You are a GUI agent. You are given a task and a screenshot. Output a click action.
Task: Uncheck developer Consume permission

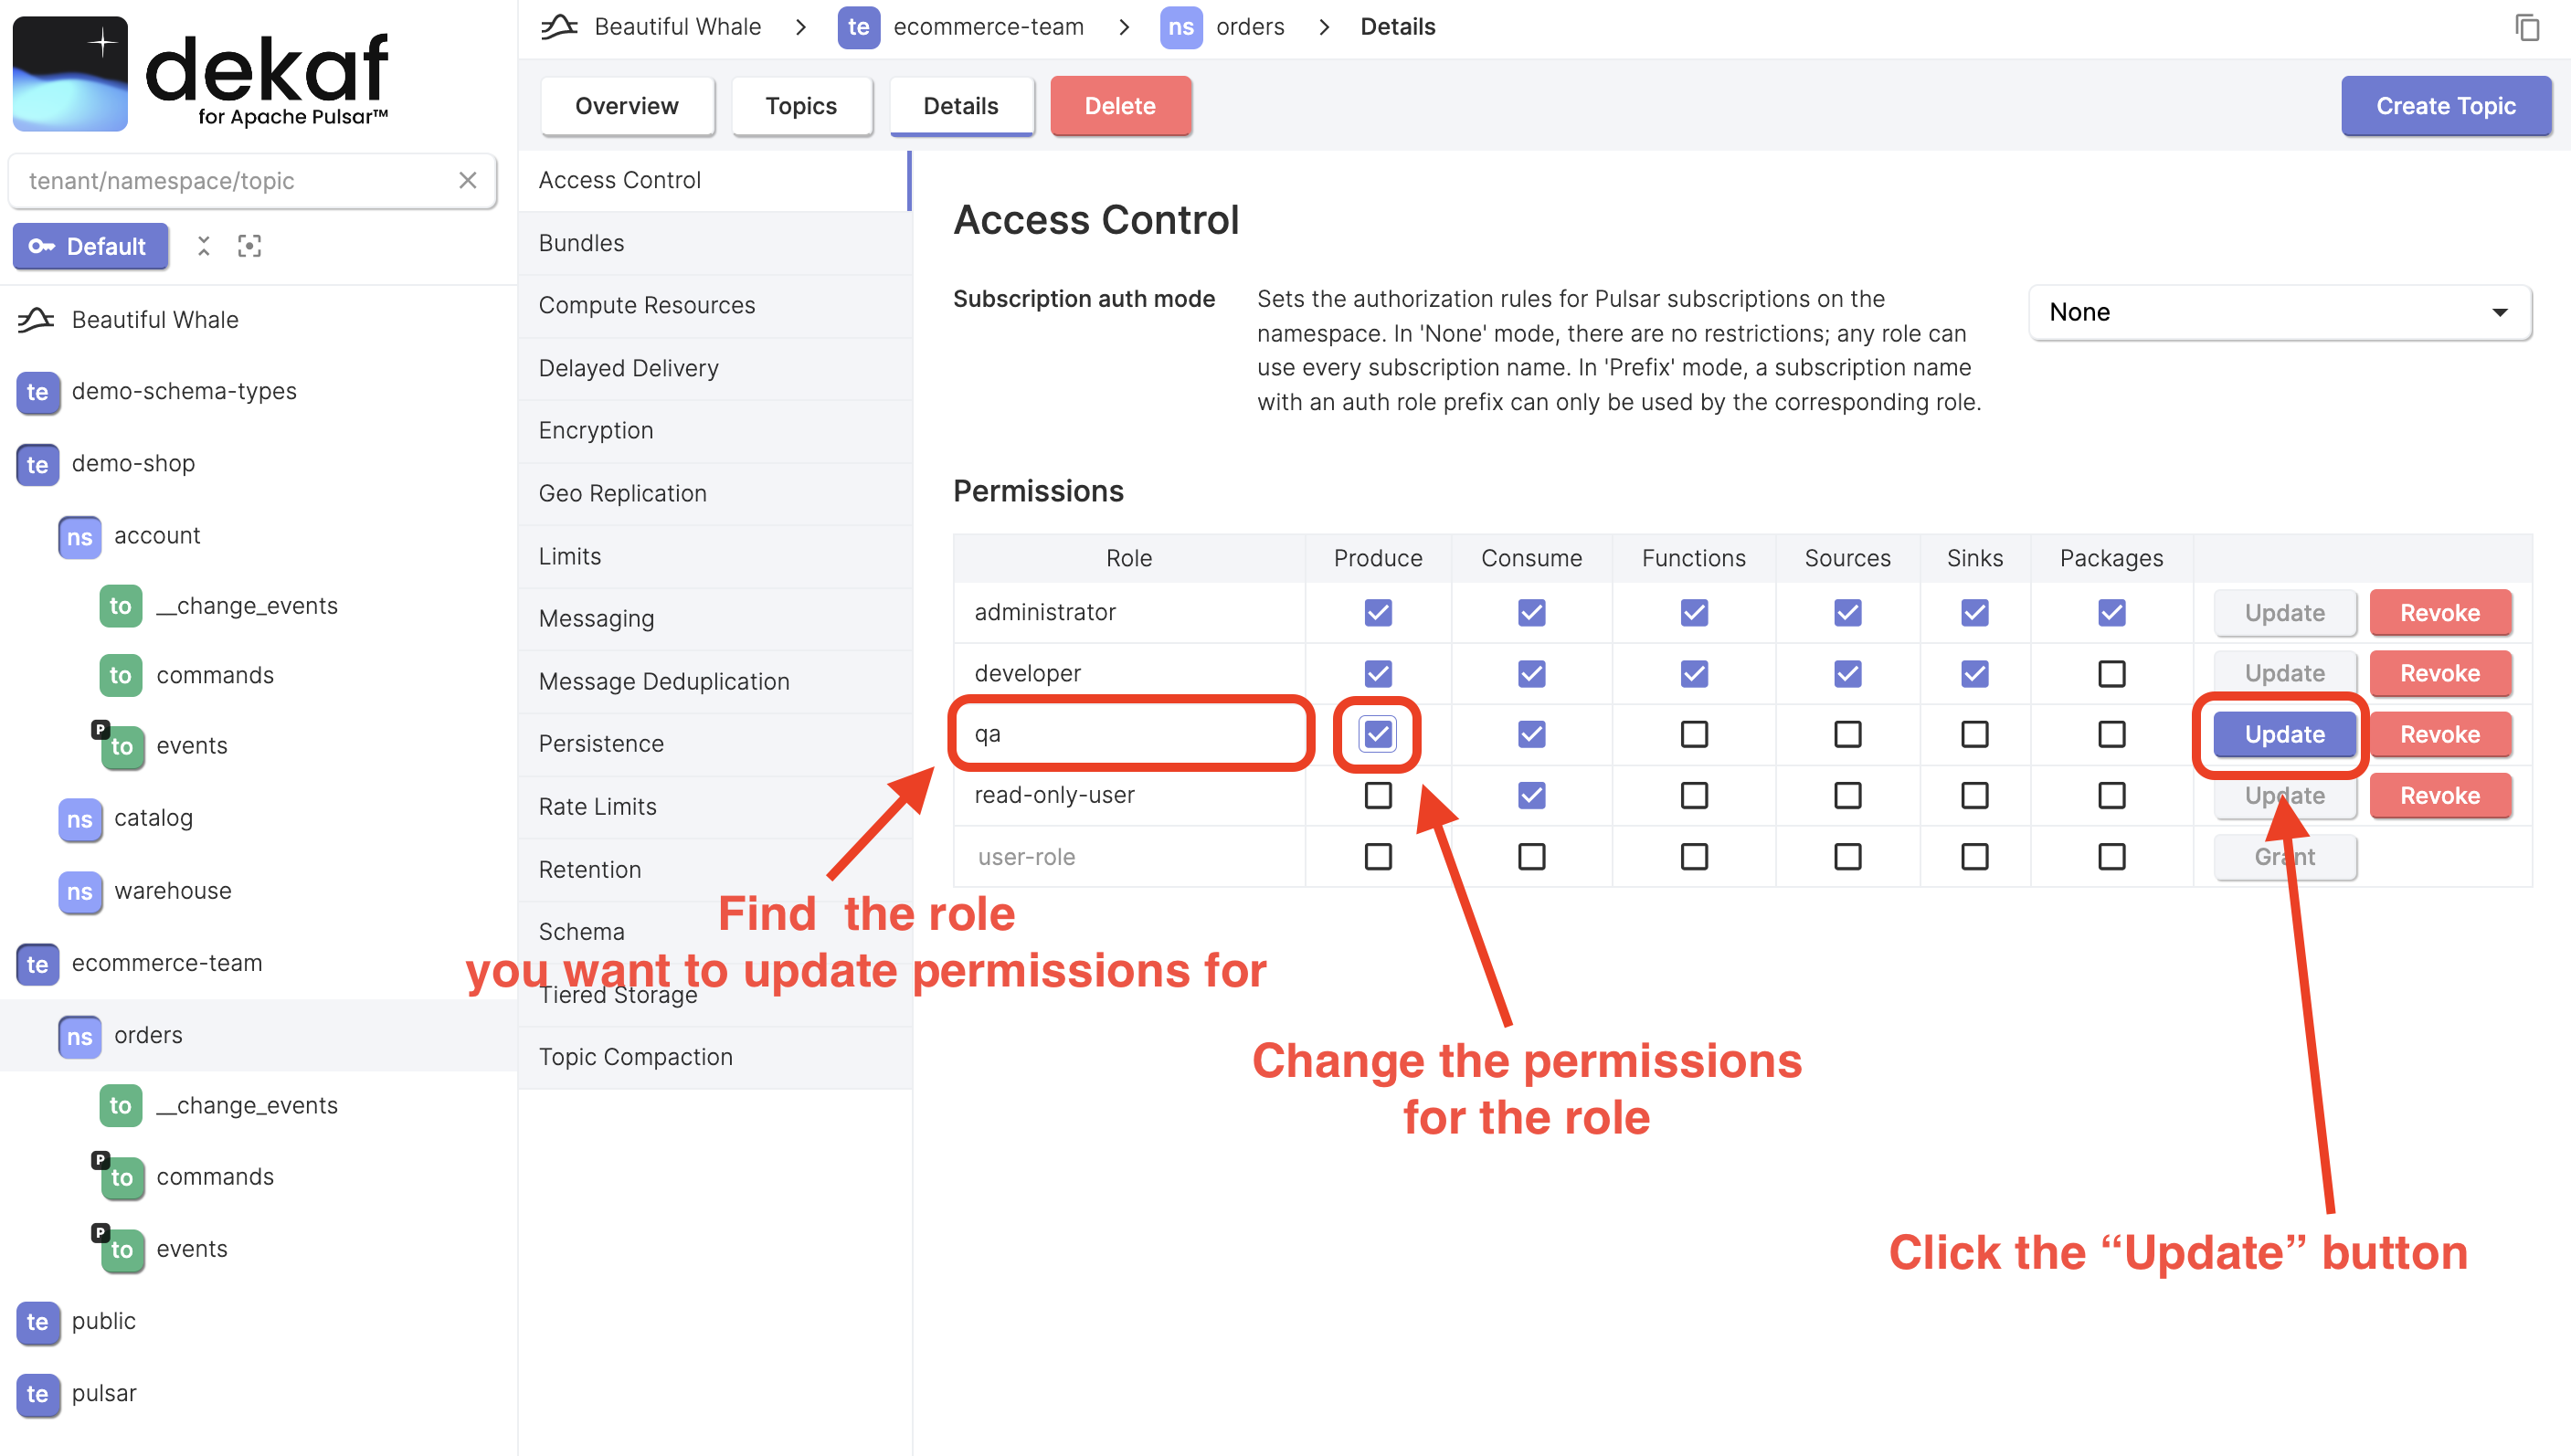click(1531, 674)
